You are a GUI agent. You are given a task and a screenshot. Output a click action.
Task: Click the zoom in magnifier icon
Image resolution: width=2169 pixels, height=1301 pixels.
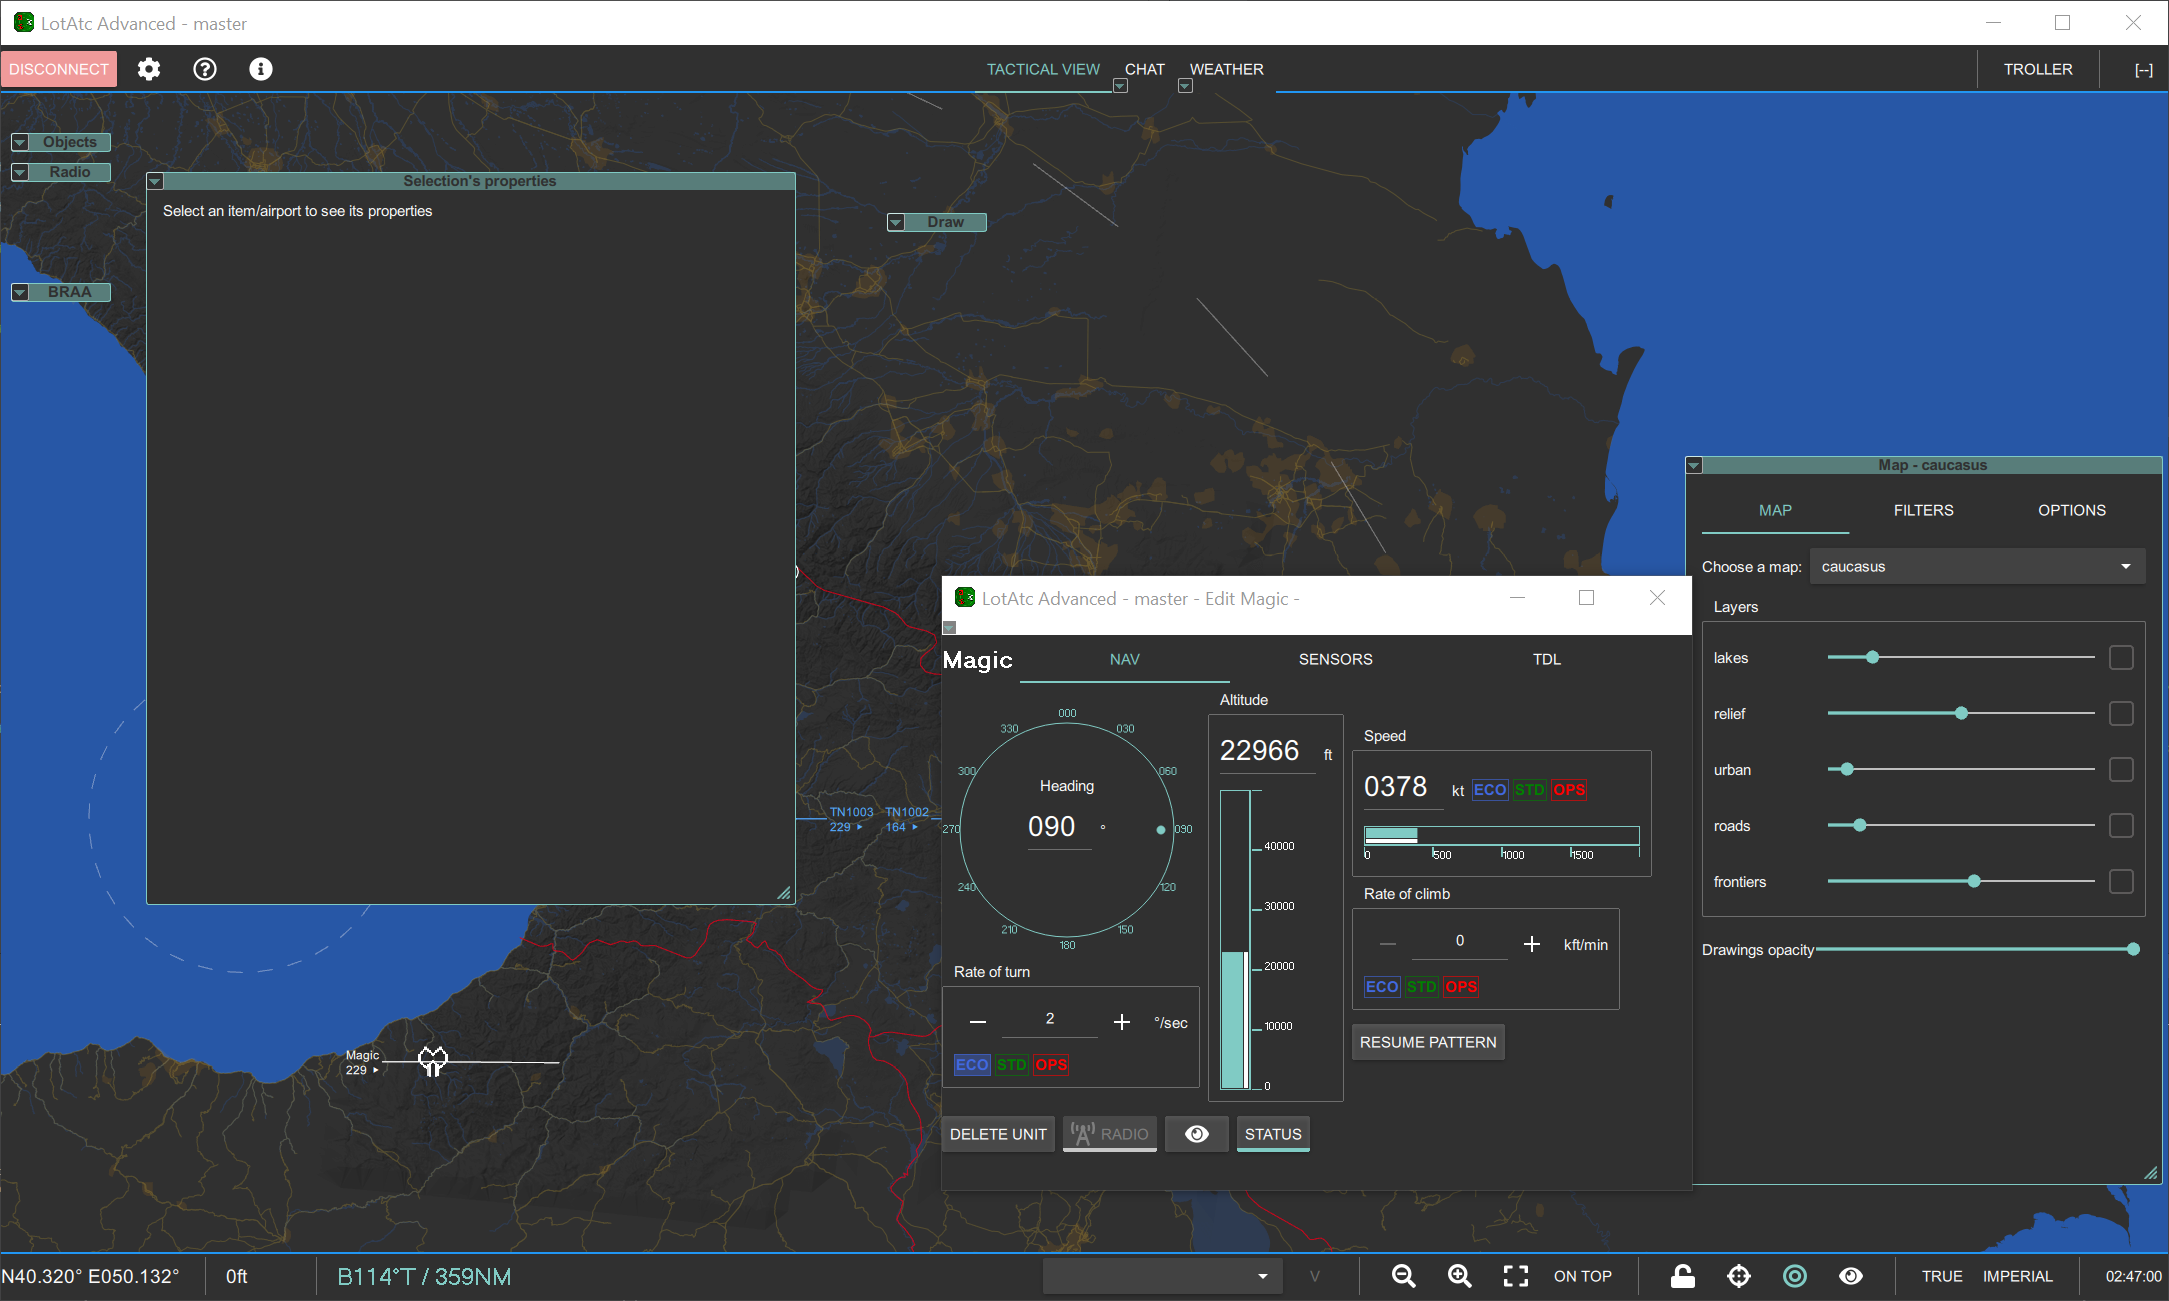click(x=1460, y=1276)
